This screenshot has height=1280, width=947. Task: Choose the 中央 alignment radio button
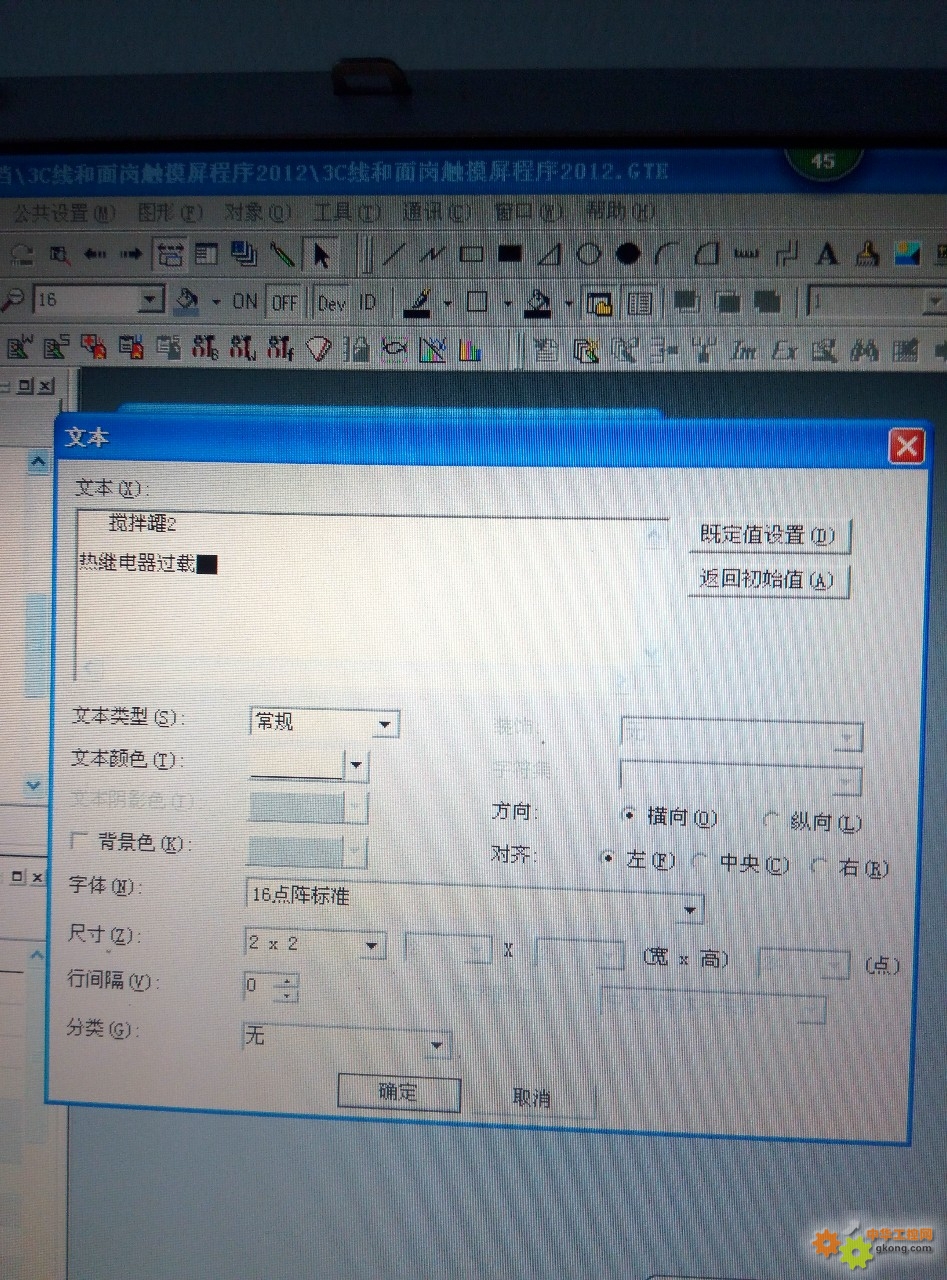700,862
